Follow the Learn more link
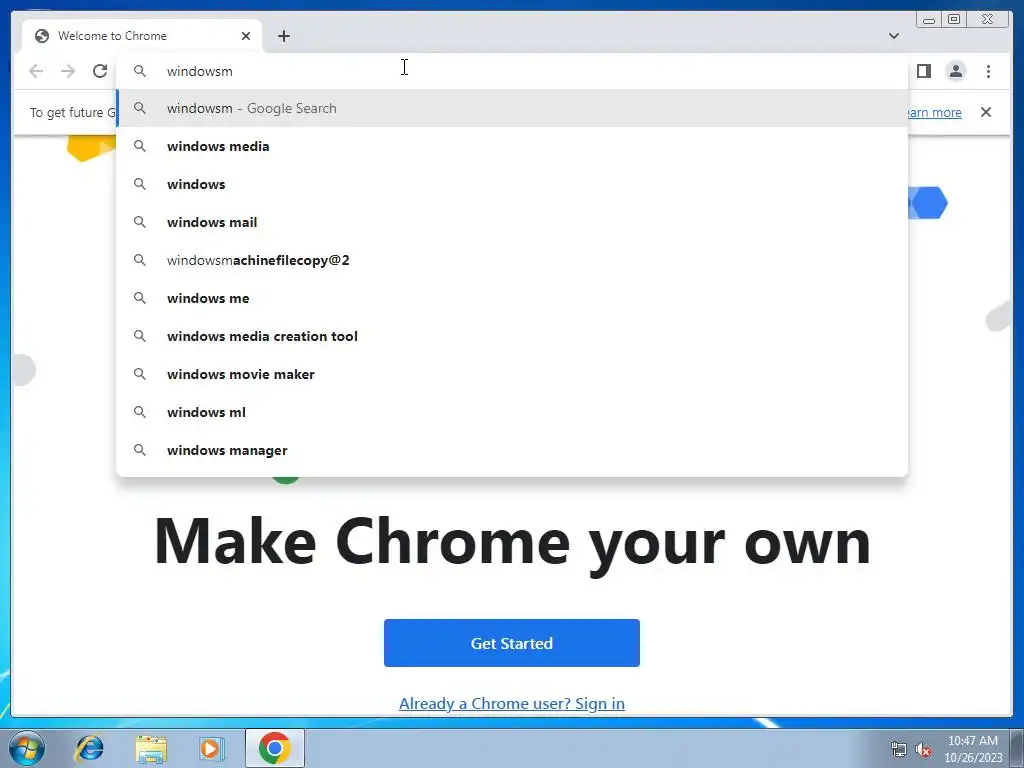 click(935, 112)
